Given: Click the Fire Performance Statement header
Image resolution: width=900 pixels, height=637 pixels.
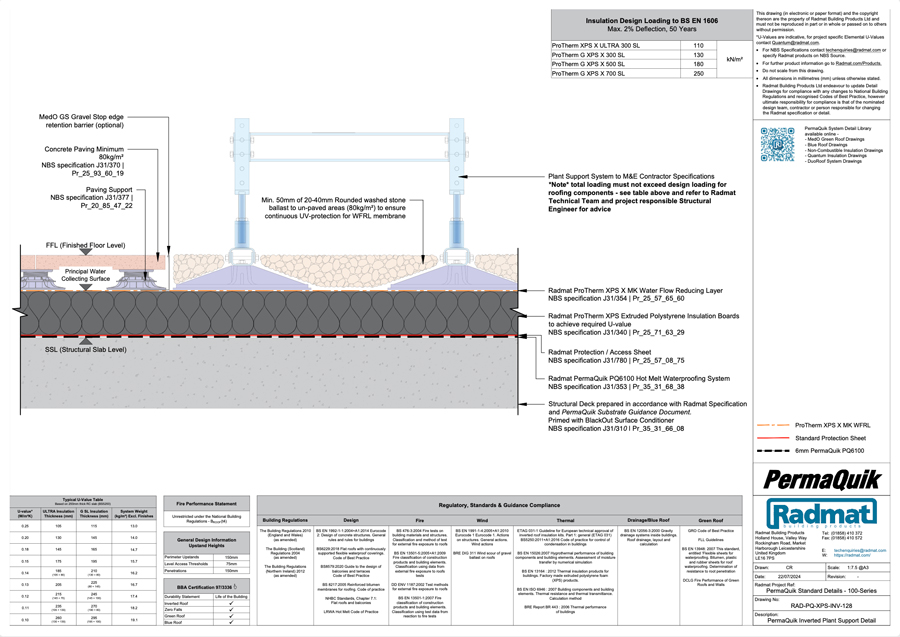Looking at the screenshot, I should [x=206, y=503].
